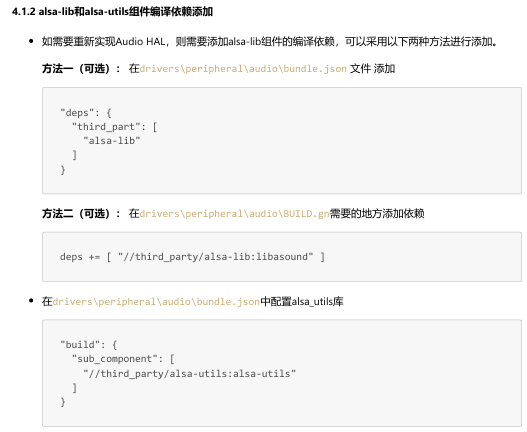Click the deps += libasound code line

point(192,257)
